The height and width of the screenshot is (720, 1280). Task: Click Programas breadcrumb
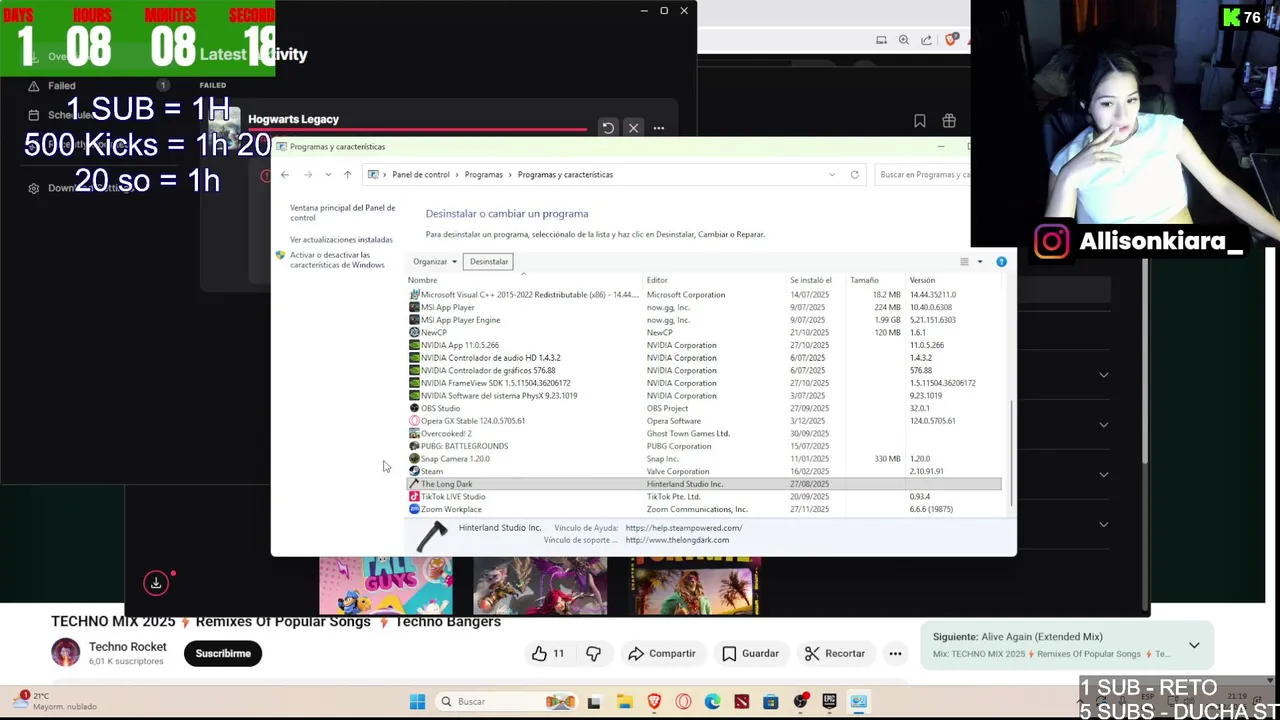pos(483,175)
